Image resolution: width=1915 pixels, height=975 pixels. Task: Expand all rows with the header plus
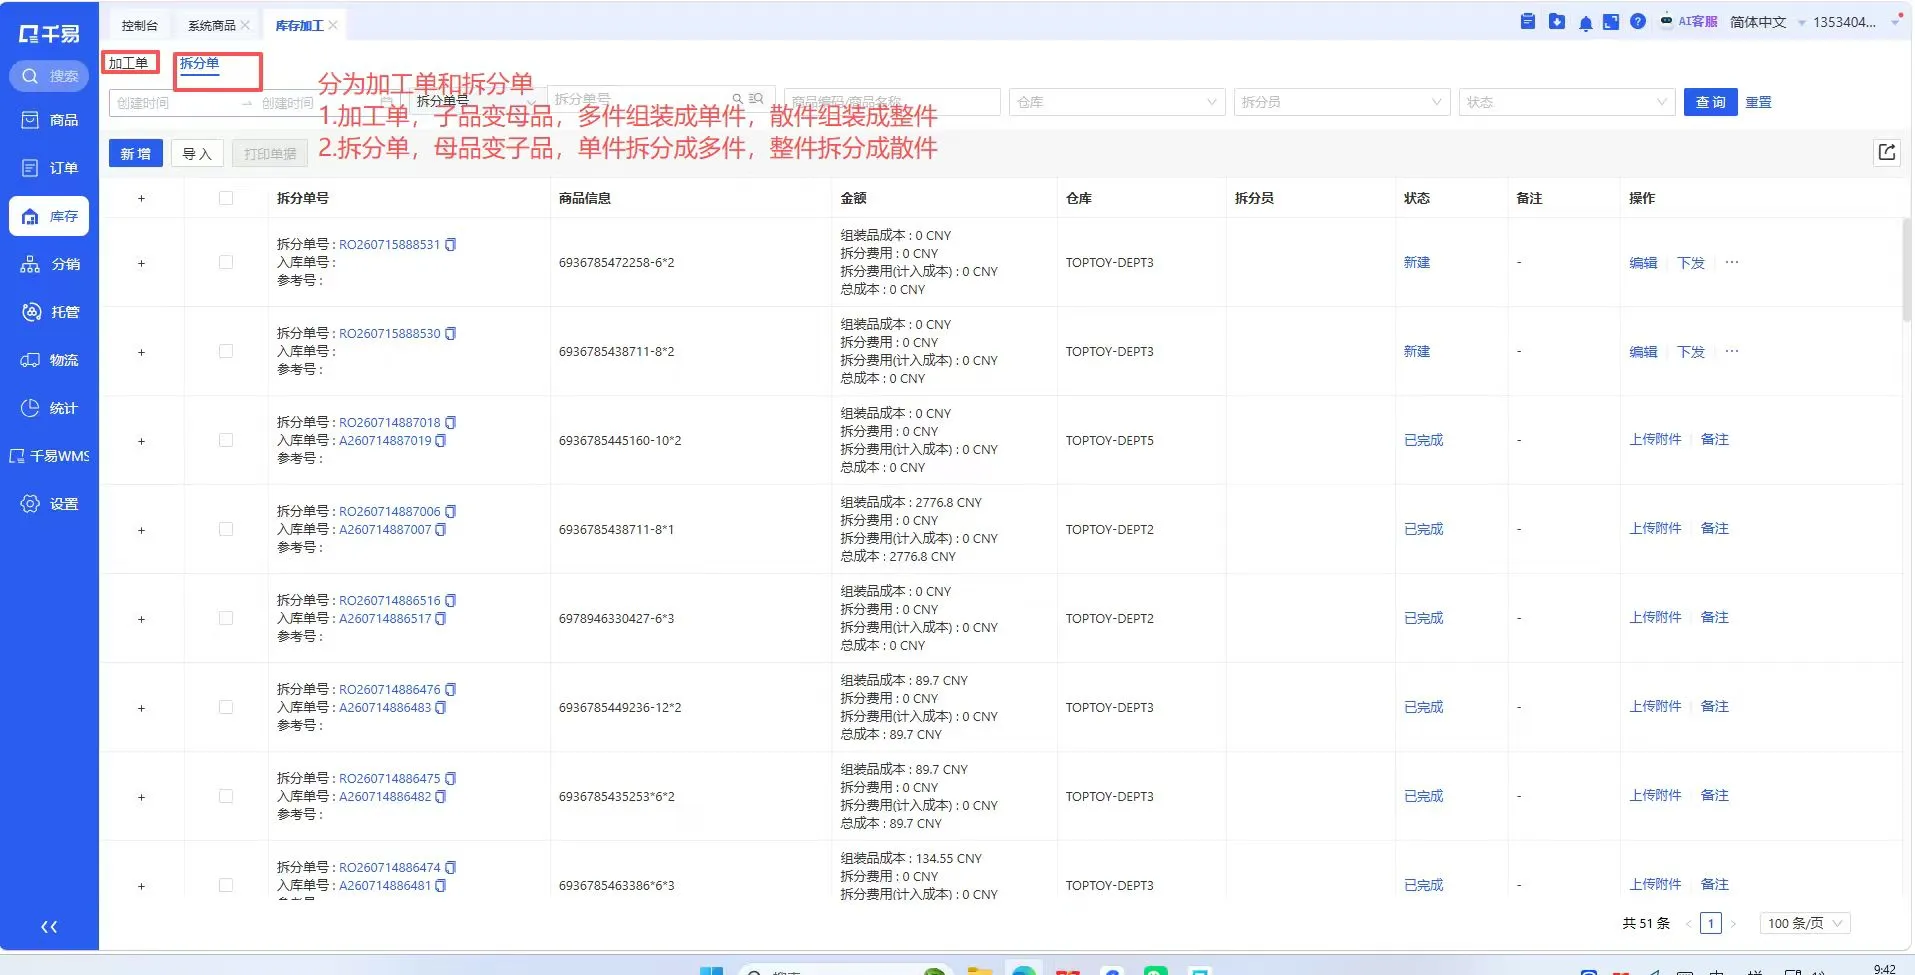point(141,198)
